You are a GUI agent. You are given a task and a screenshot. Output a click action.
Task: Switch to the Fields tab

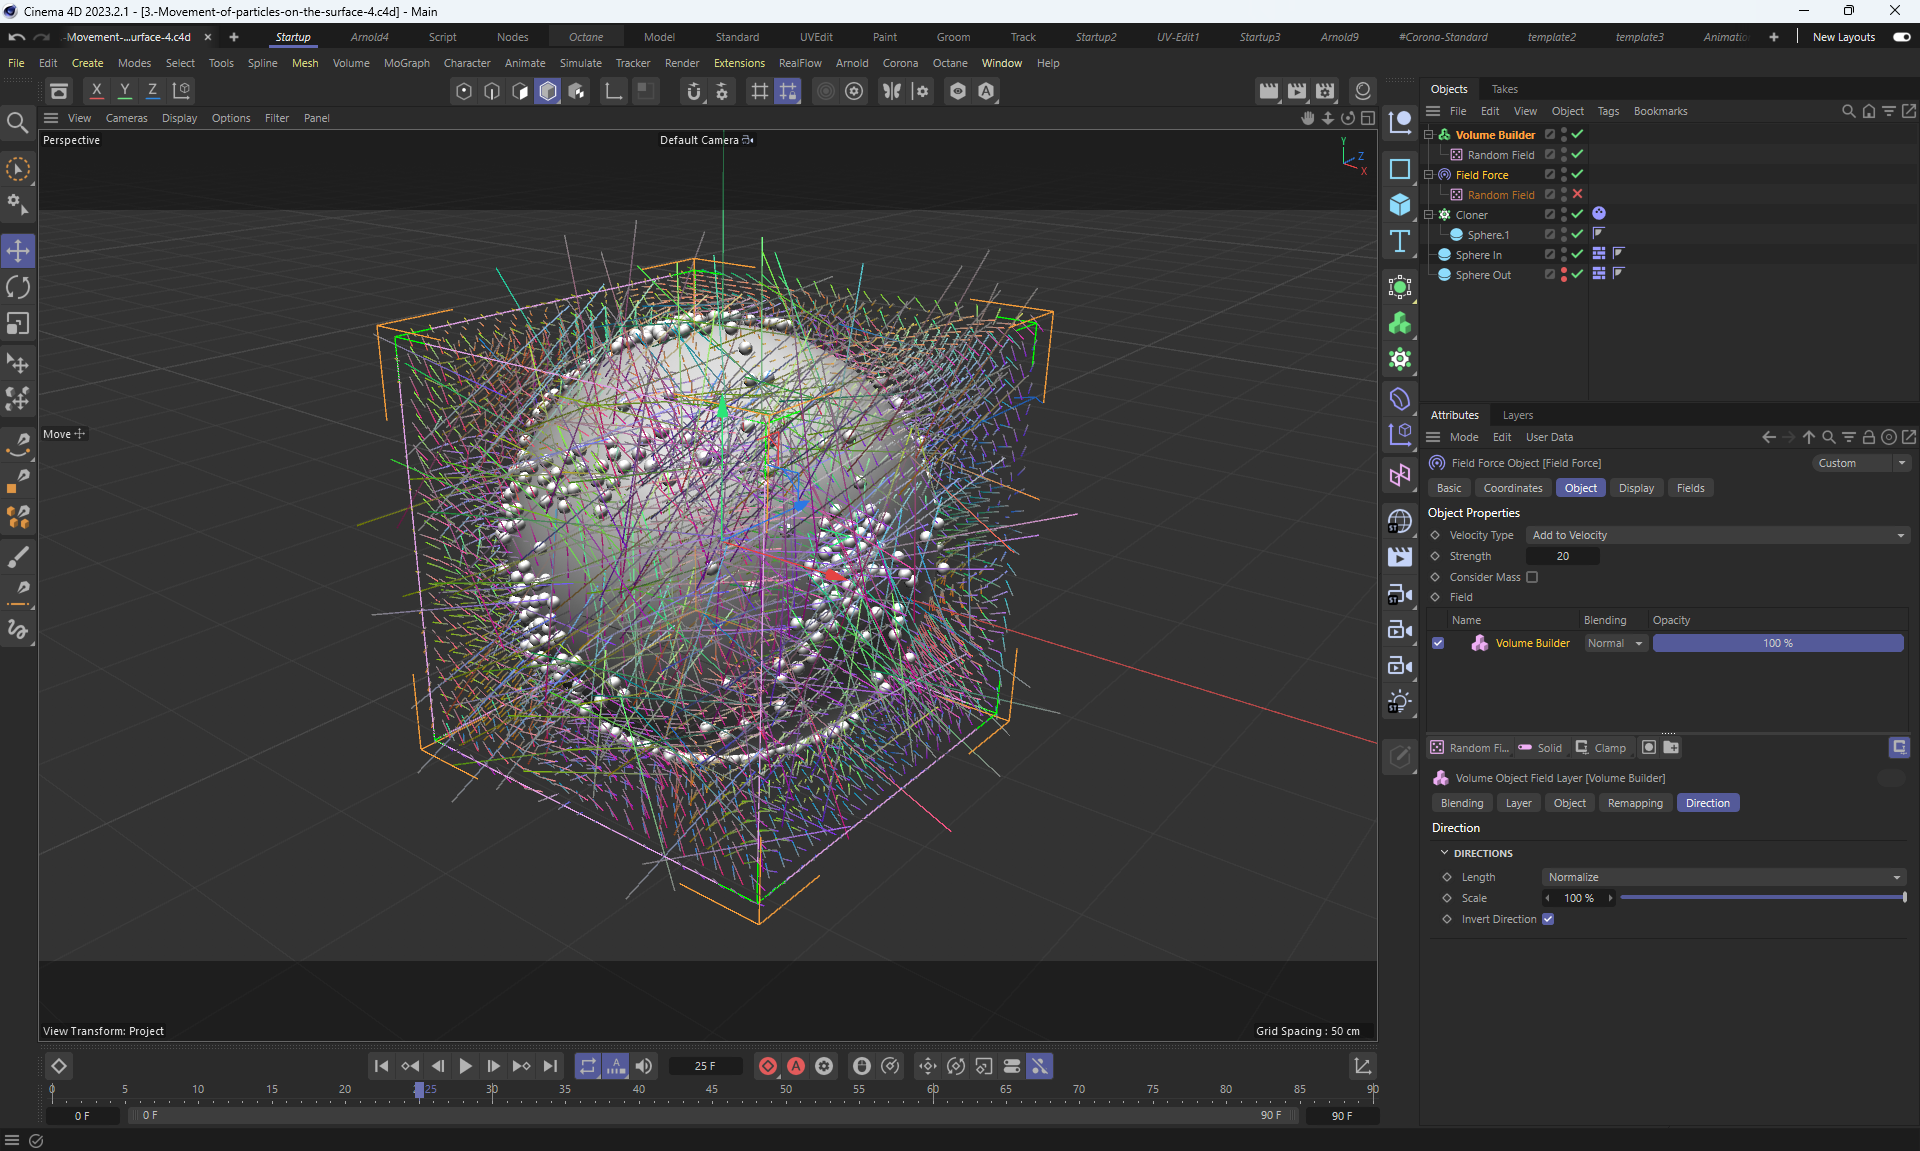point(1690,488)
